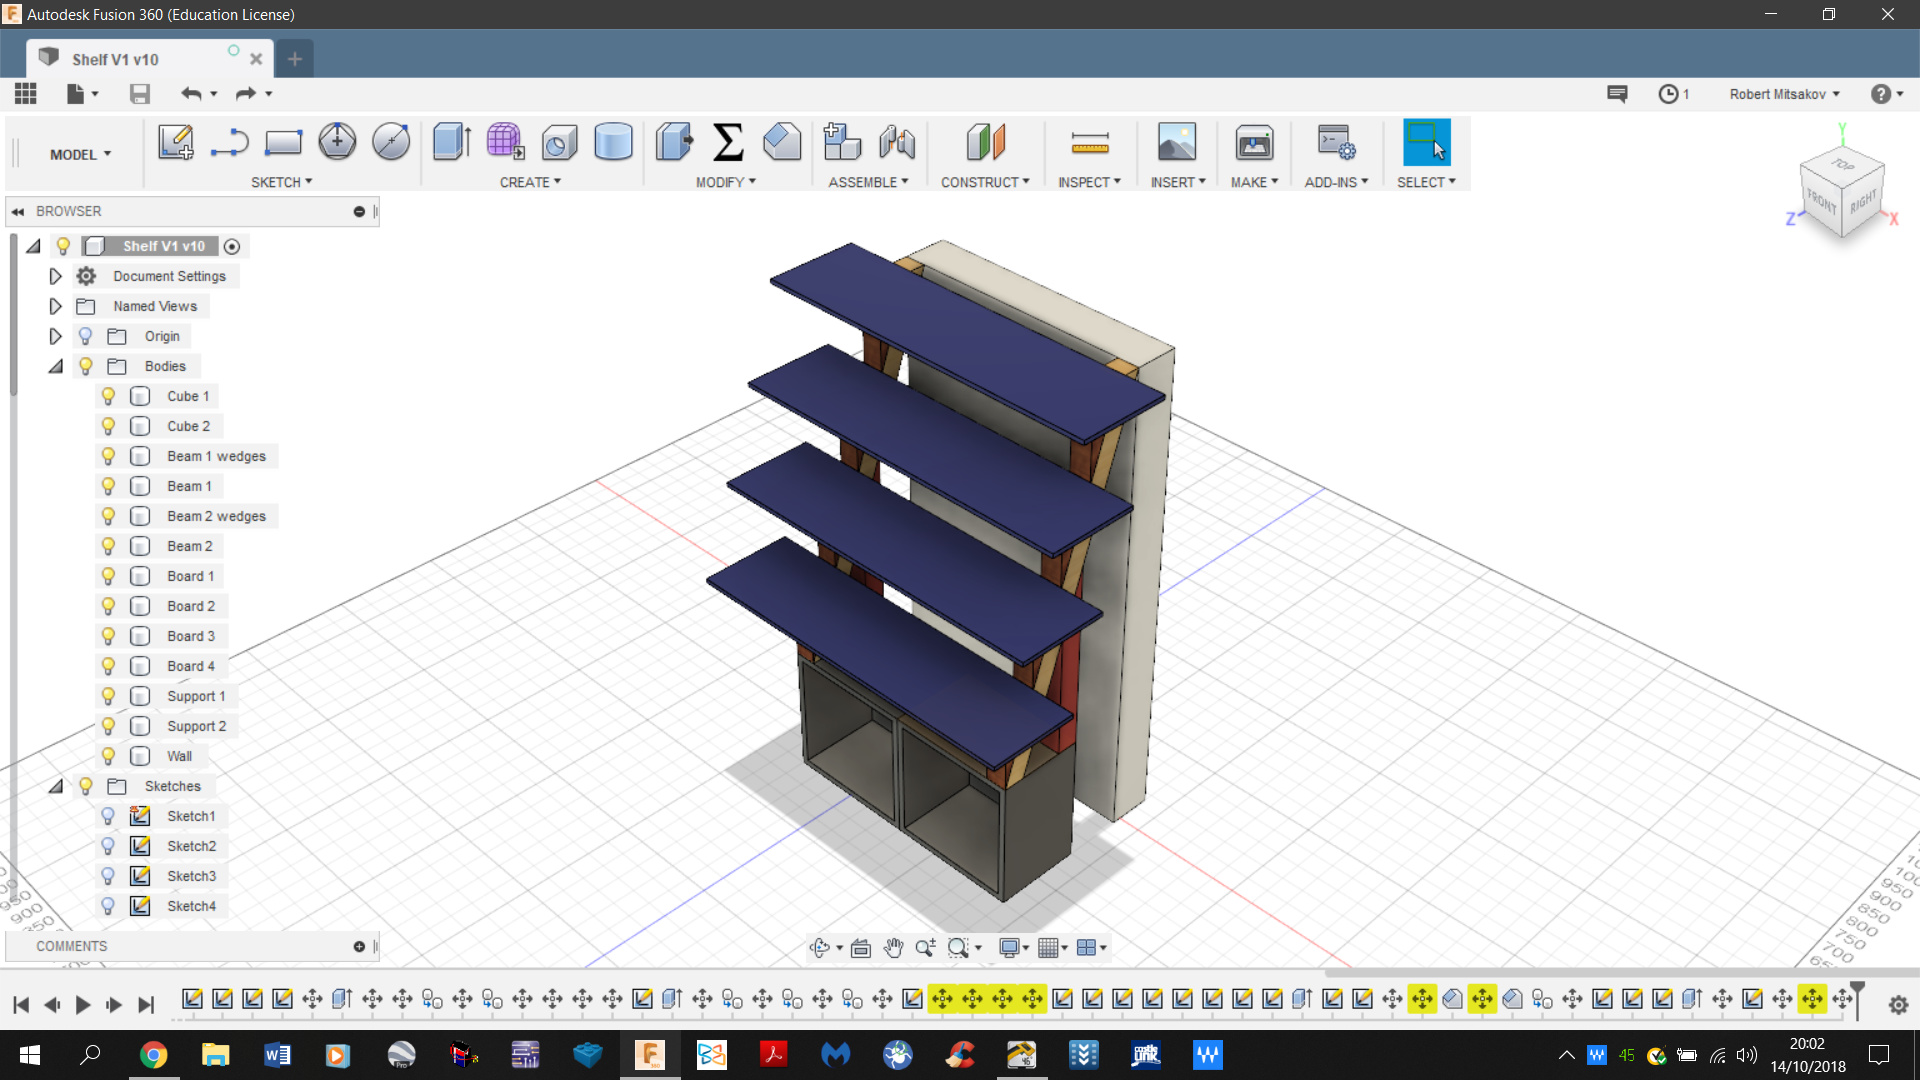The height and width of the screenshot is (1080, 1920).
Task: Hide the Wall body
Action: click(x=108, y=756)
